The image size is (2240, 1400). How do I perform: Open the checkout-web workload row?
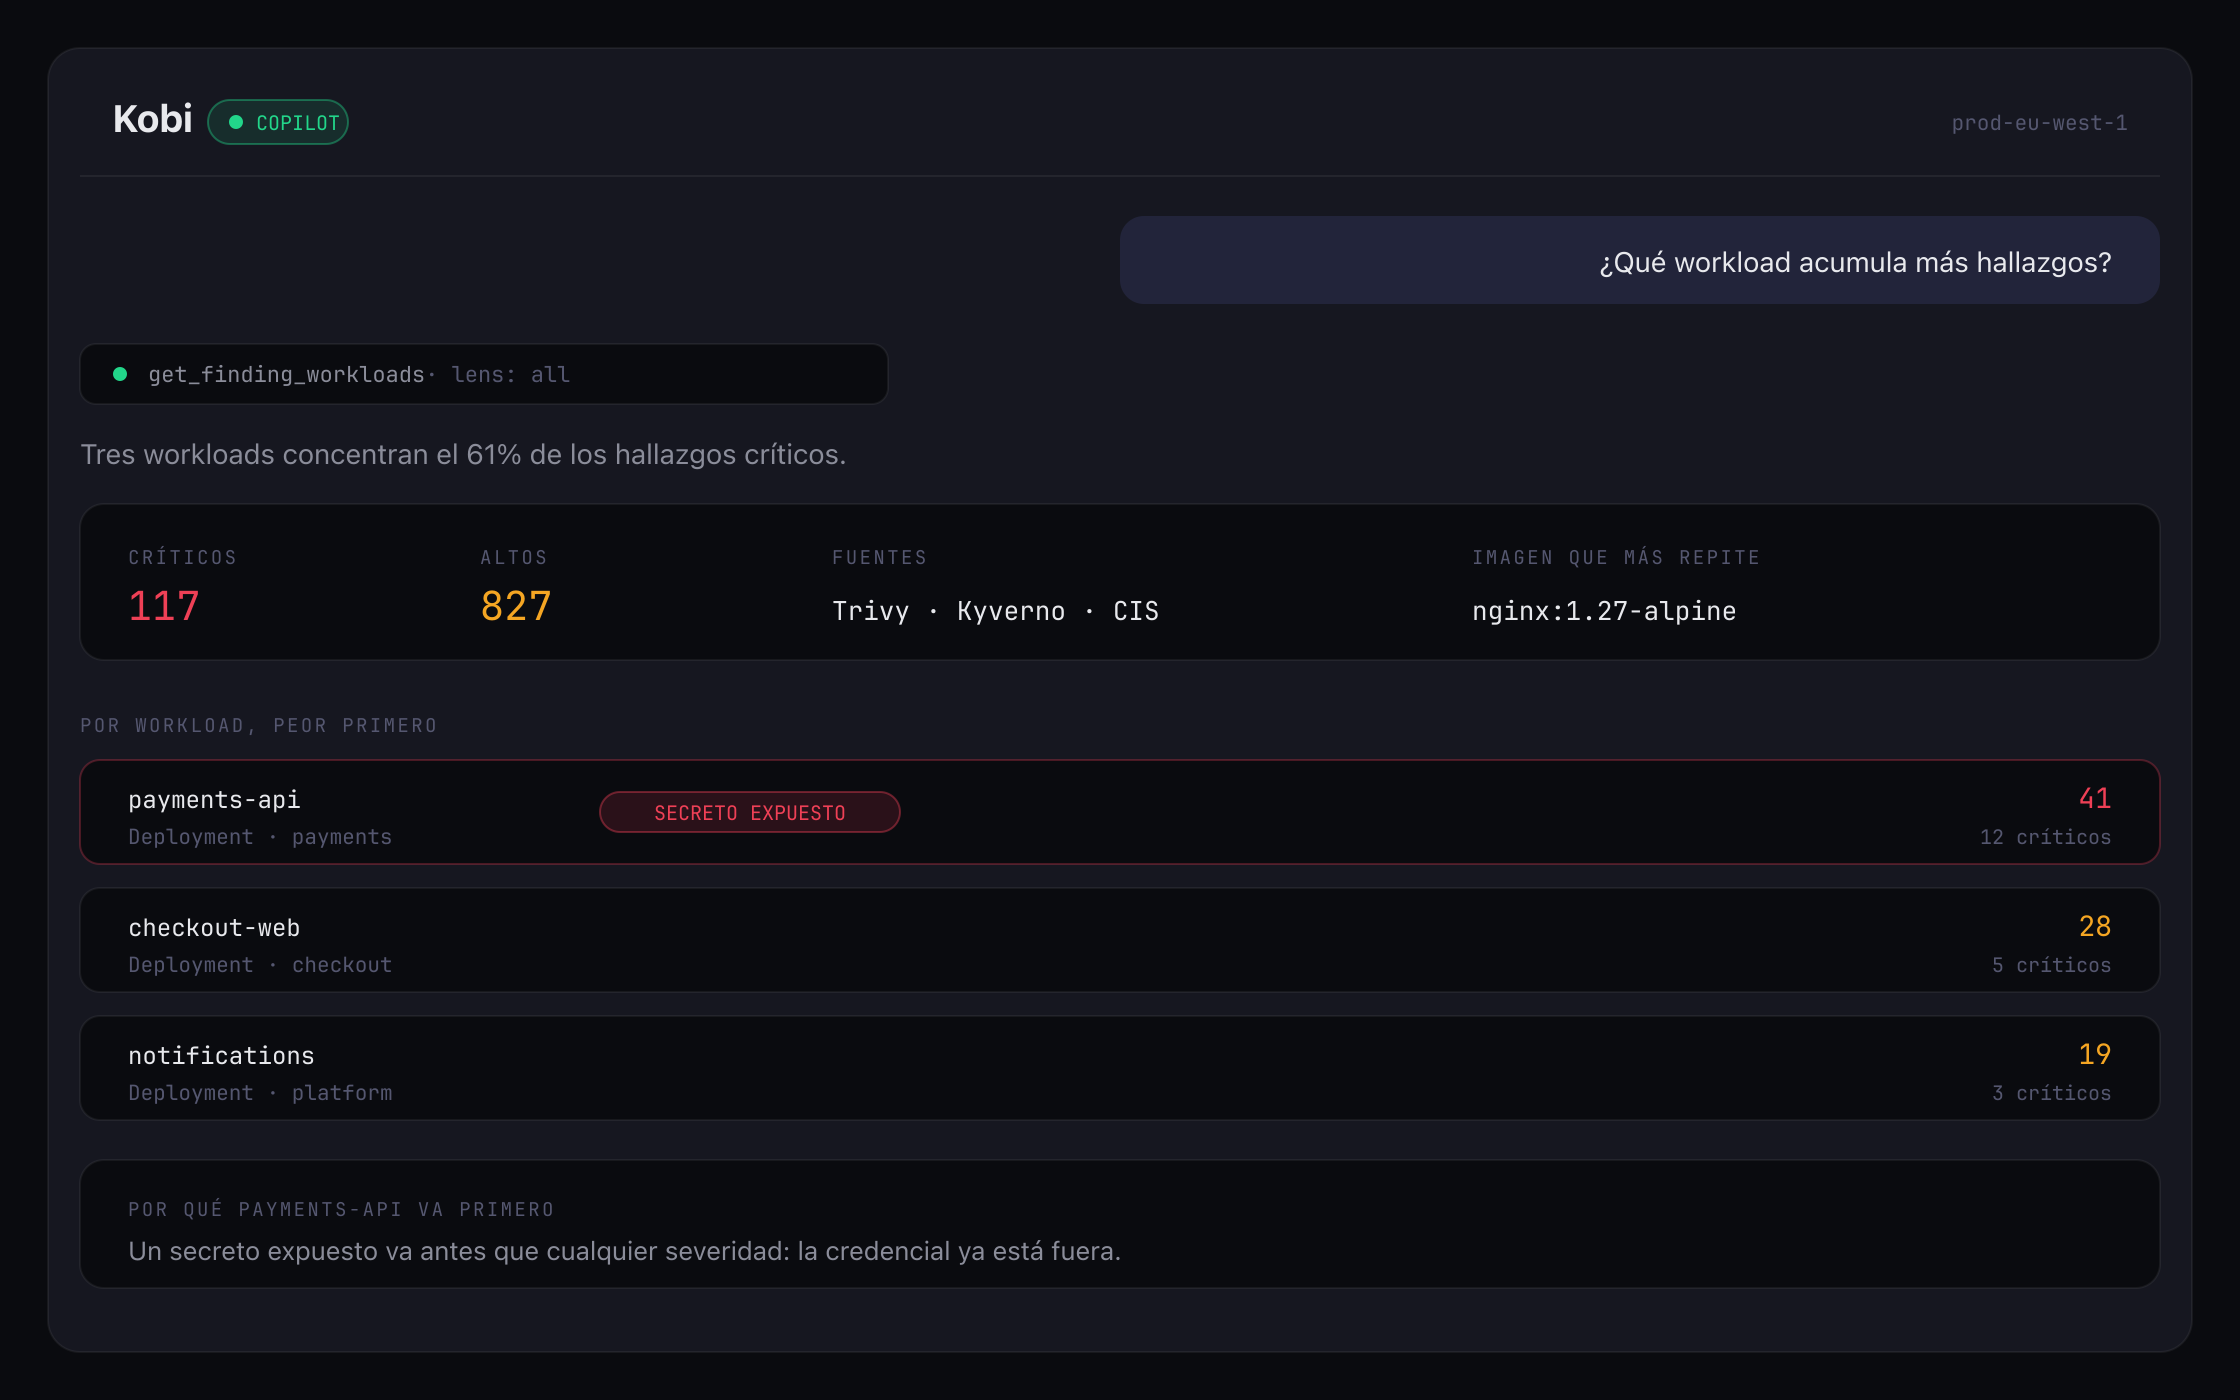pos(1120,940)
